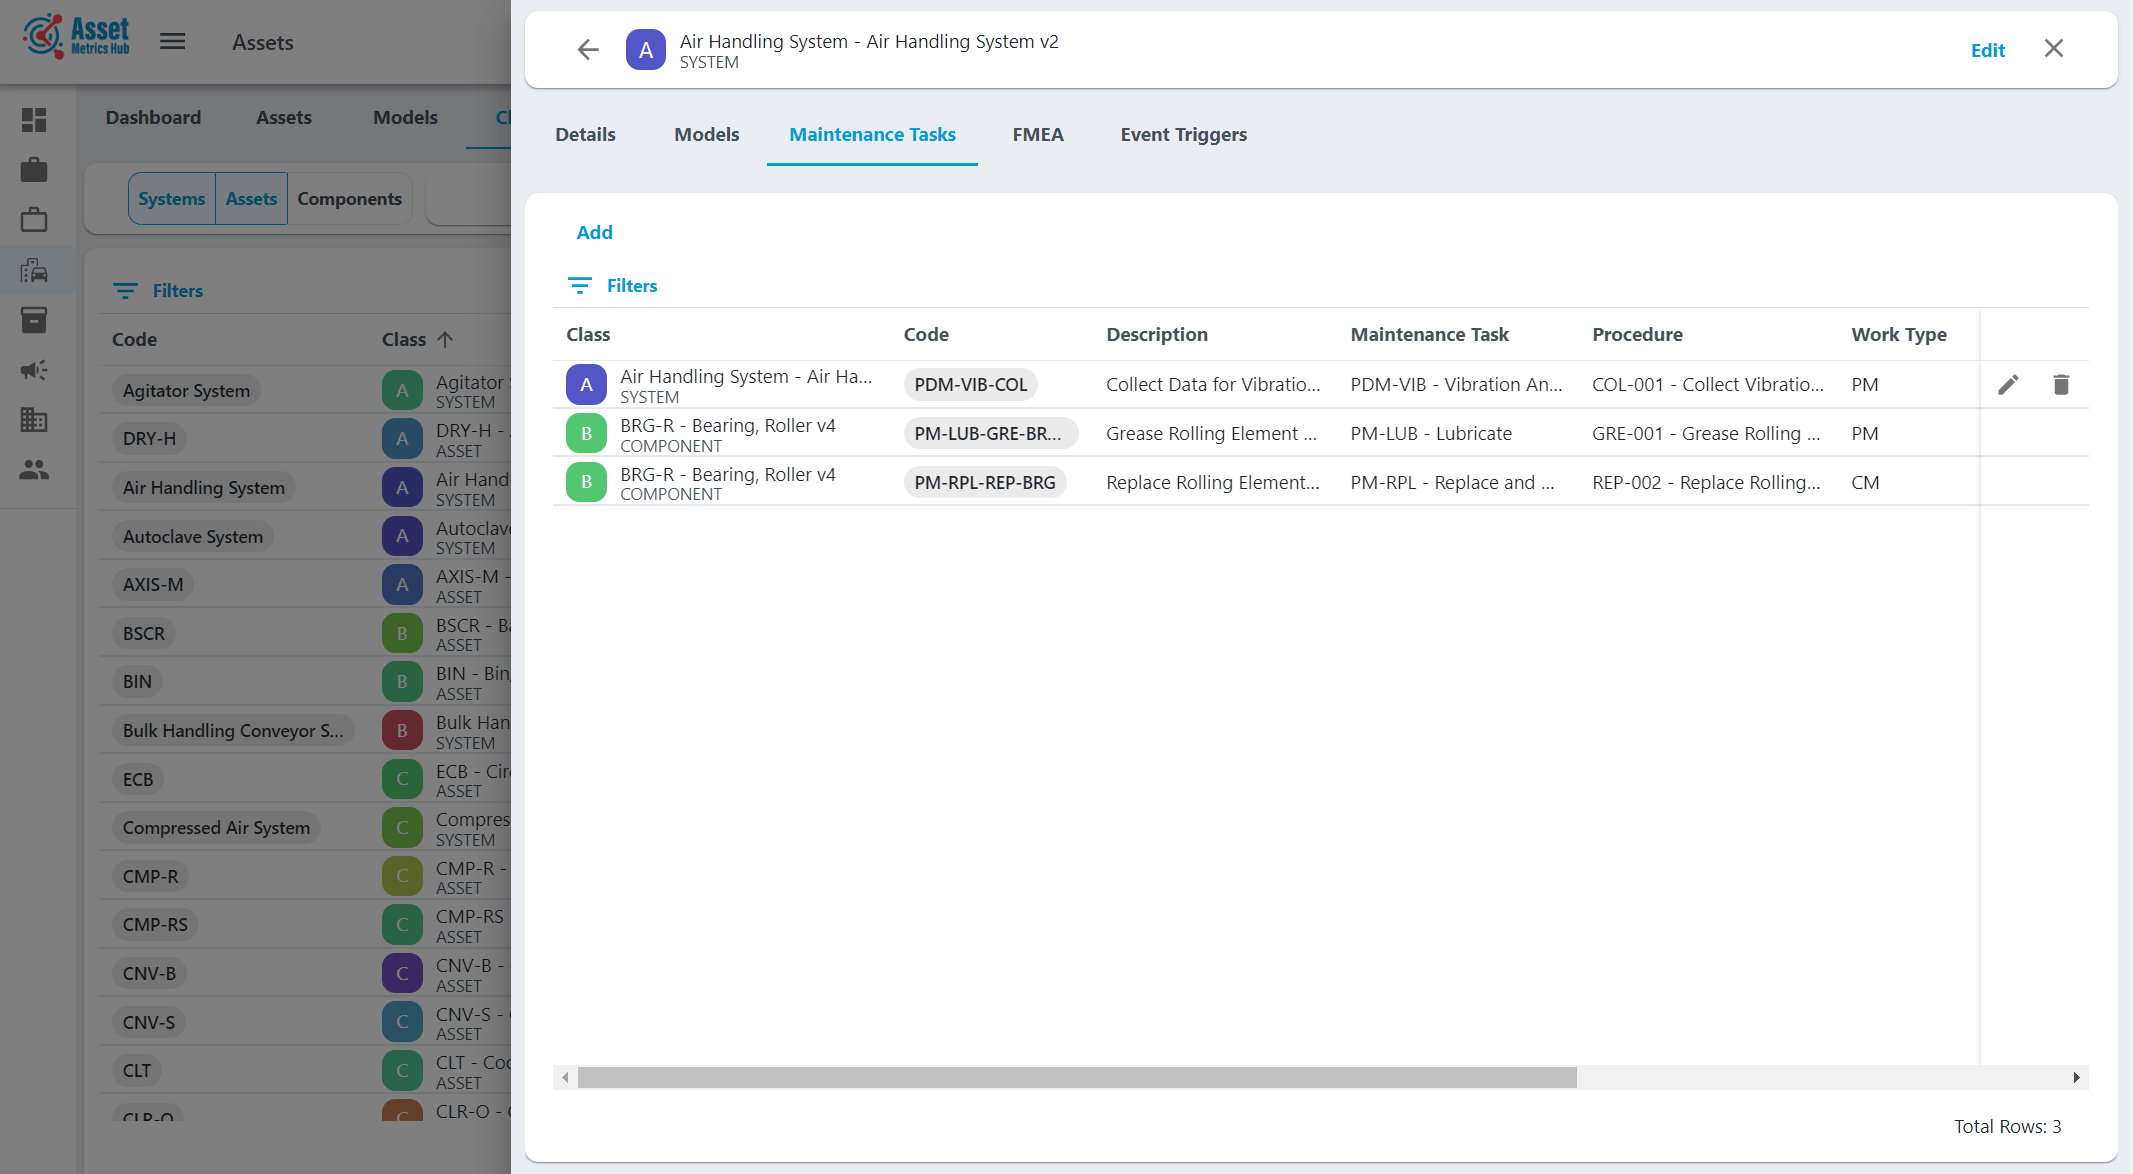Viewport: 2133px width, 1174px height.
Task: Click the CNV-B chip
Action: (149, 973)
